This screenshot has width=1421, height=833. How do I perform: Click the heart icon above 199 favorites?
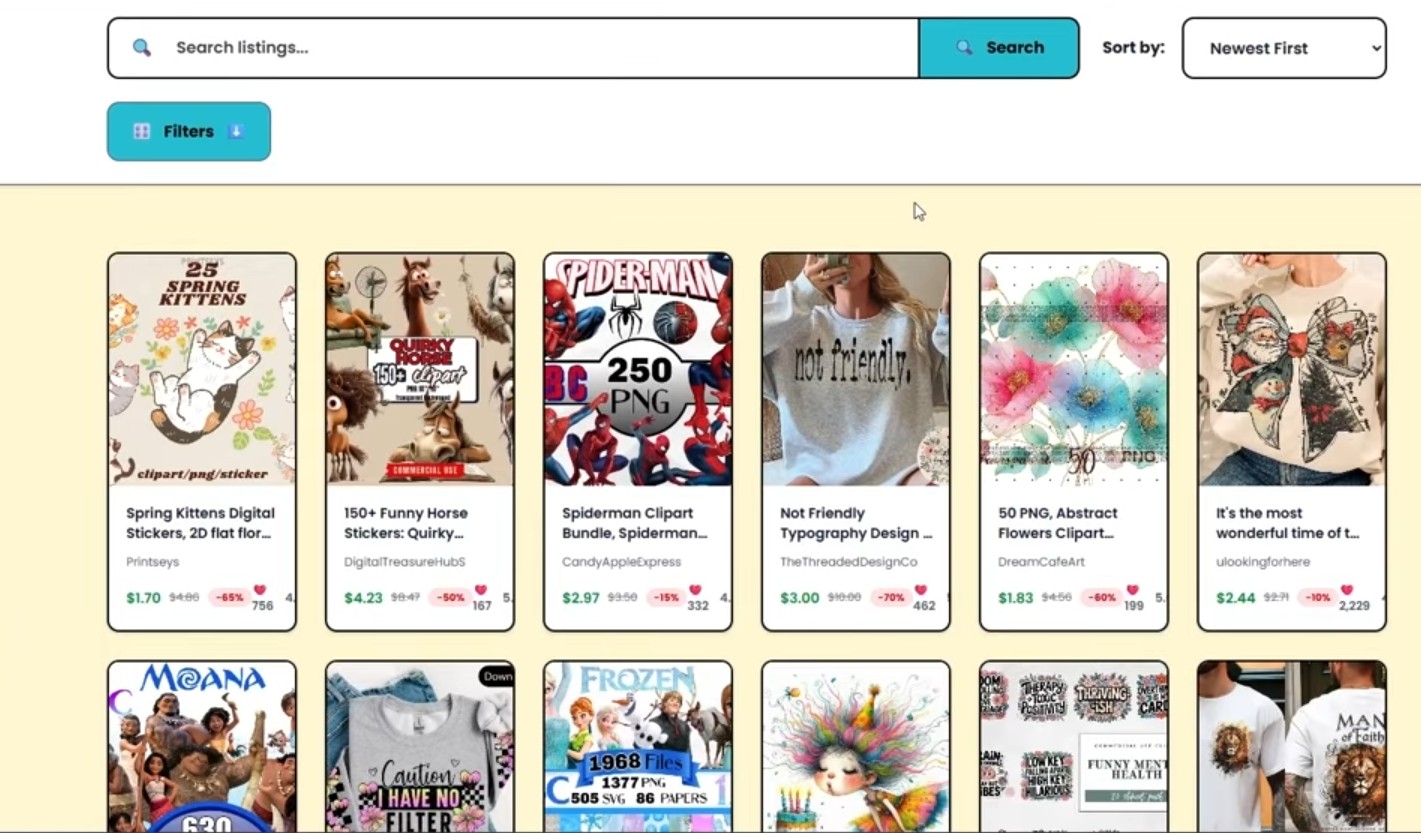pyautogui.click(x=1132, y=590)
